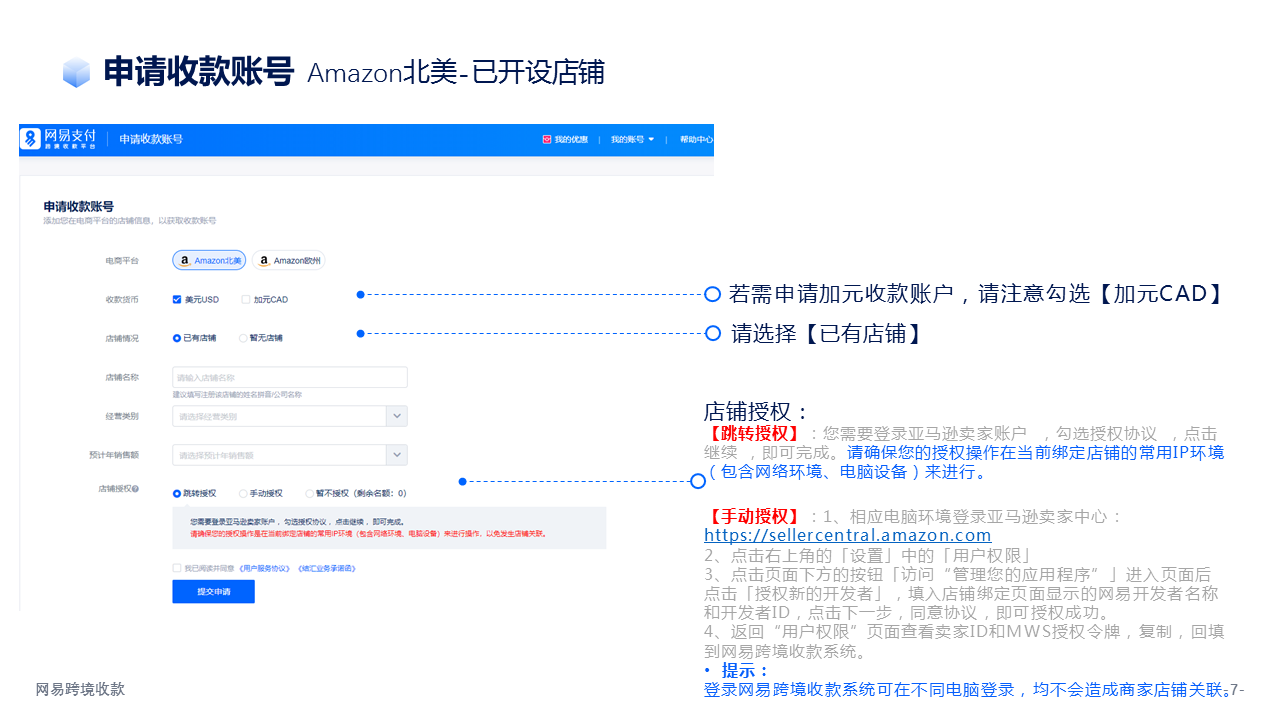Open the 《结汇业务承诺函》 link

click(326, 568)
